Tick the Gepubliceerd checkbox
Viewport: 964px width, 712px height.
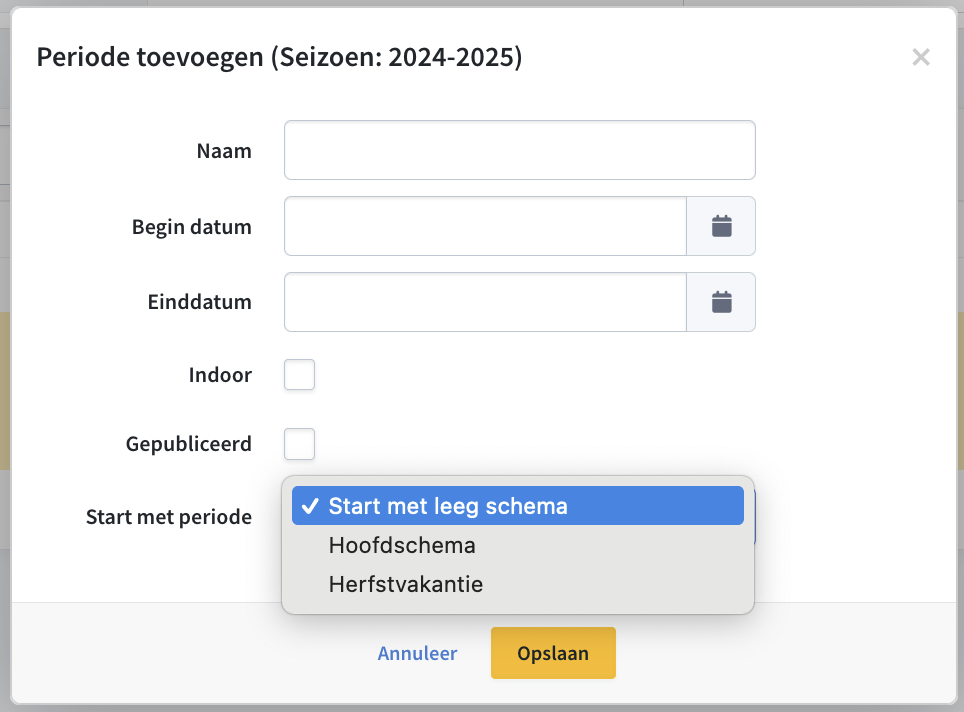point(299,444)
